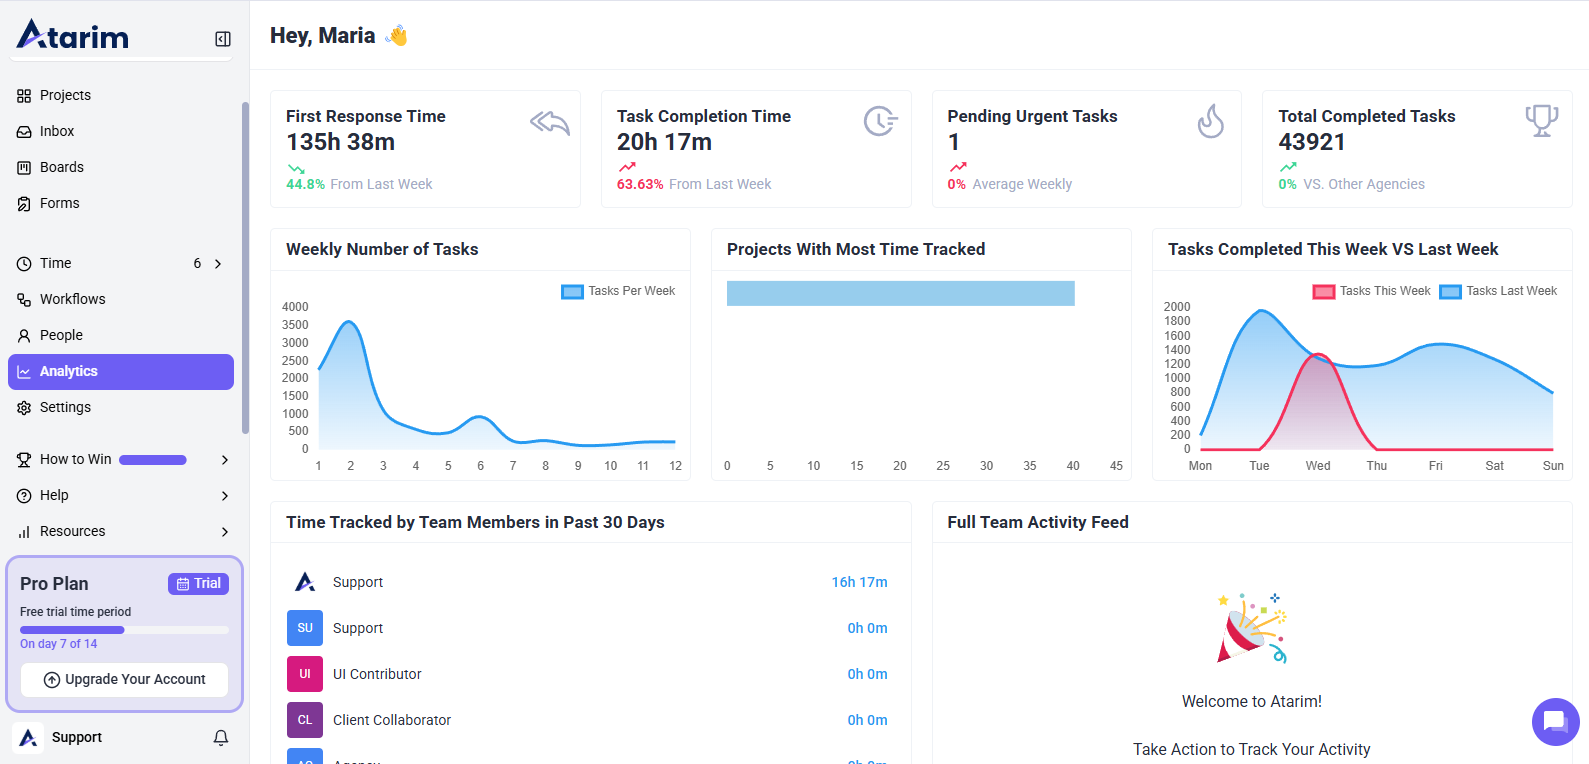Click the Pending Urgent Tasks flame icon
Image resolution: width=1589 pixels, height=764 pixels.
pyautogui.click(x=1210, y=121)
